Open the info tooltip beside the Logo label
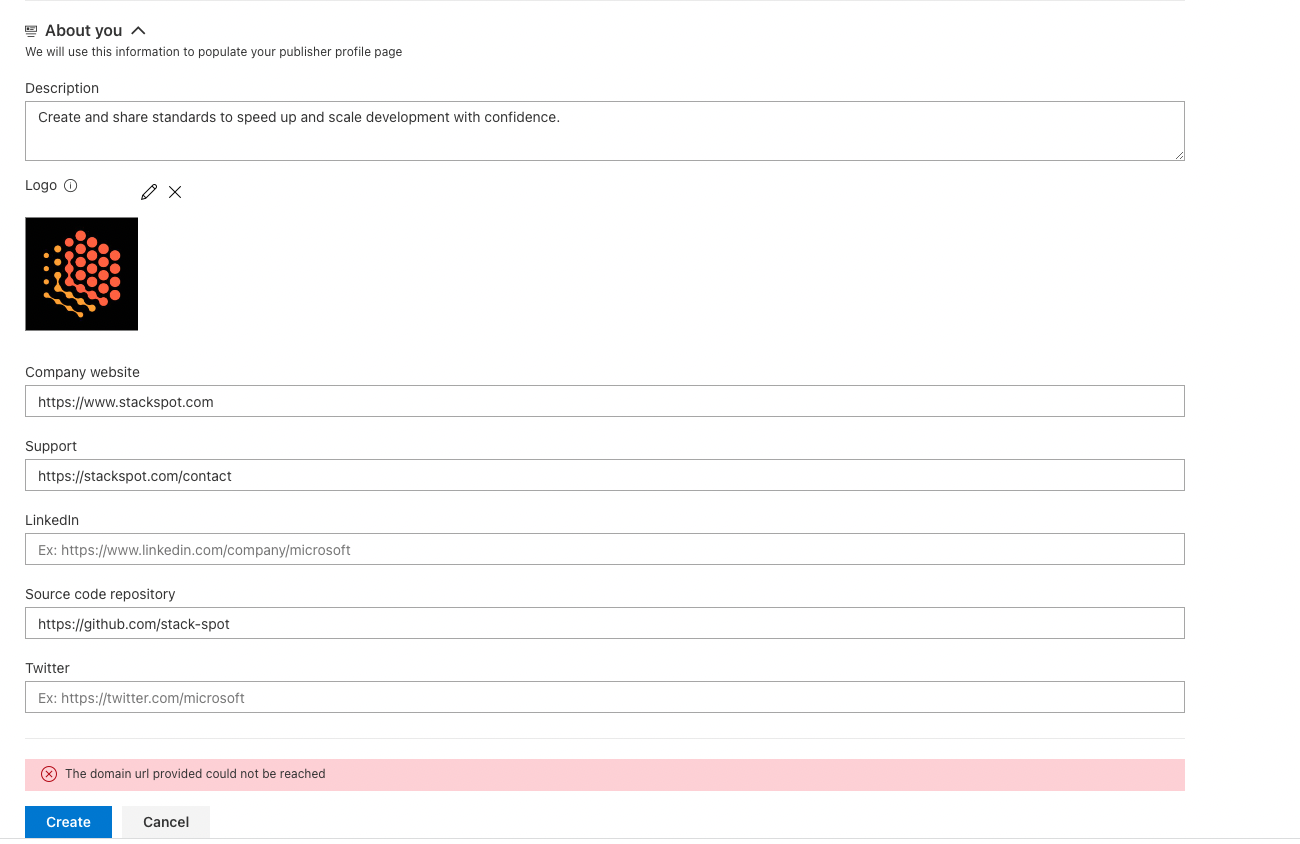The width and height of the screenshot is (1300, 844). [x=70, y=185]
